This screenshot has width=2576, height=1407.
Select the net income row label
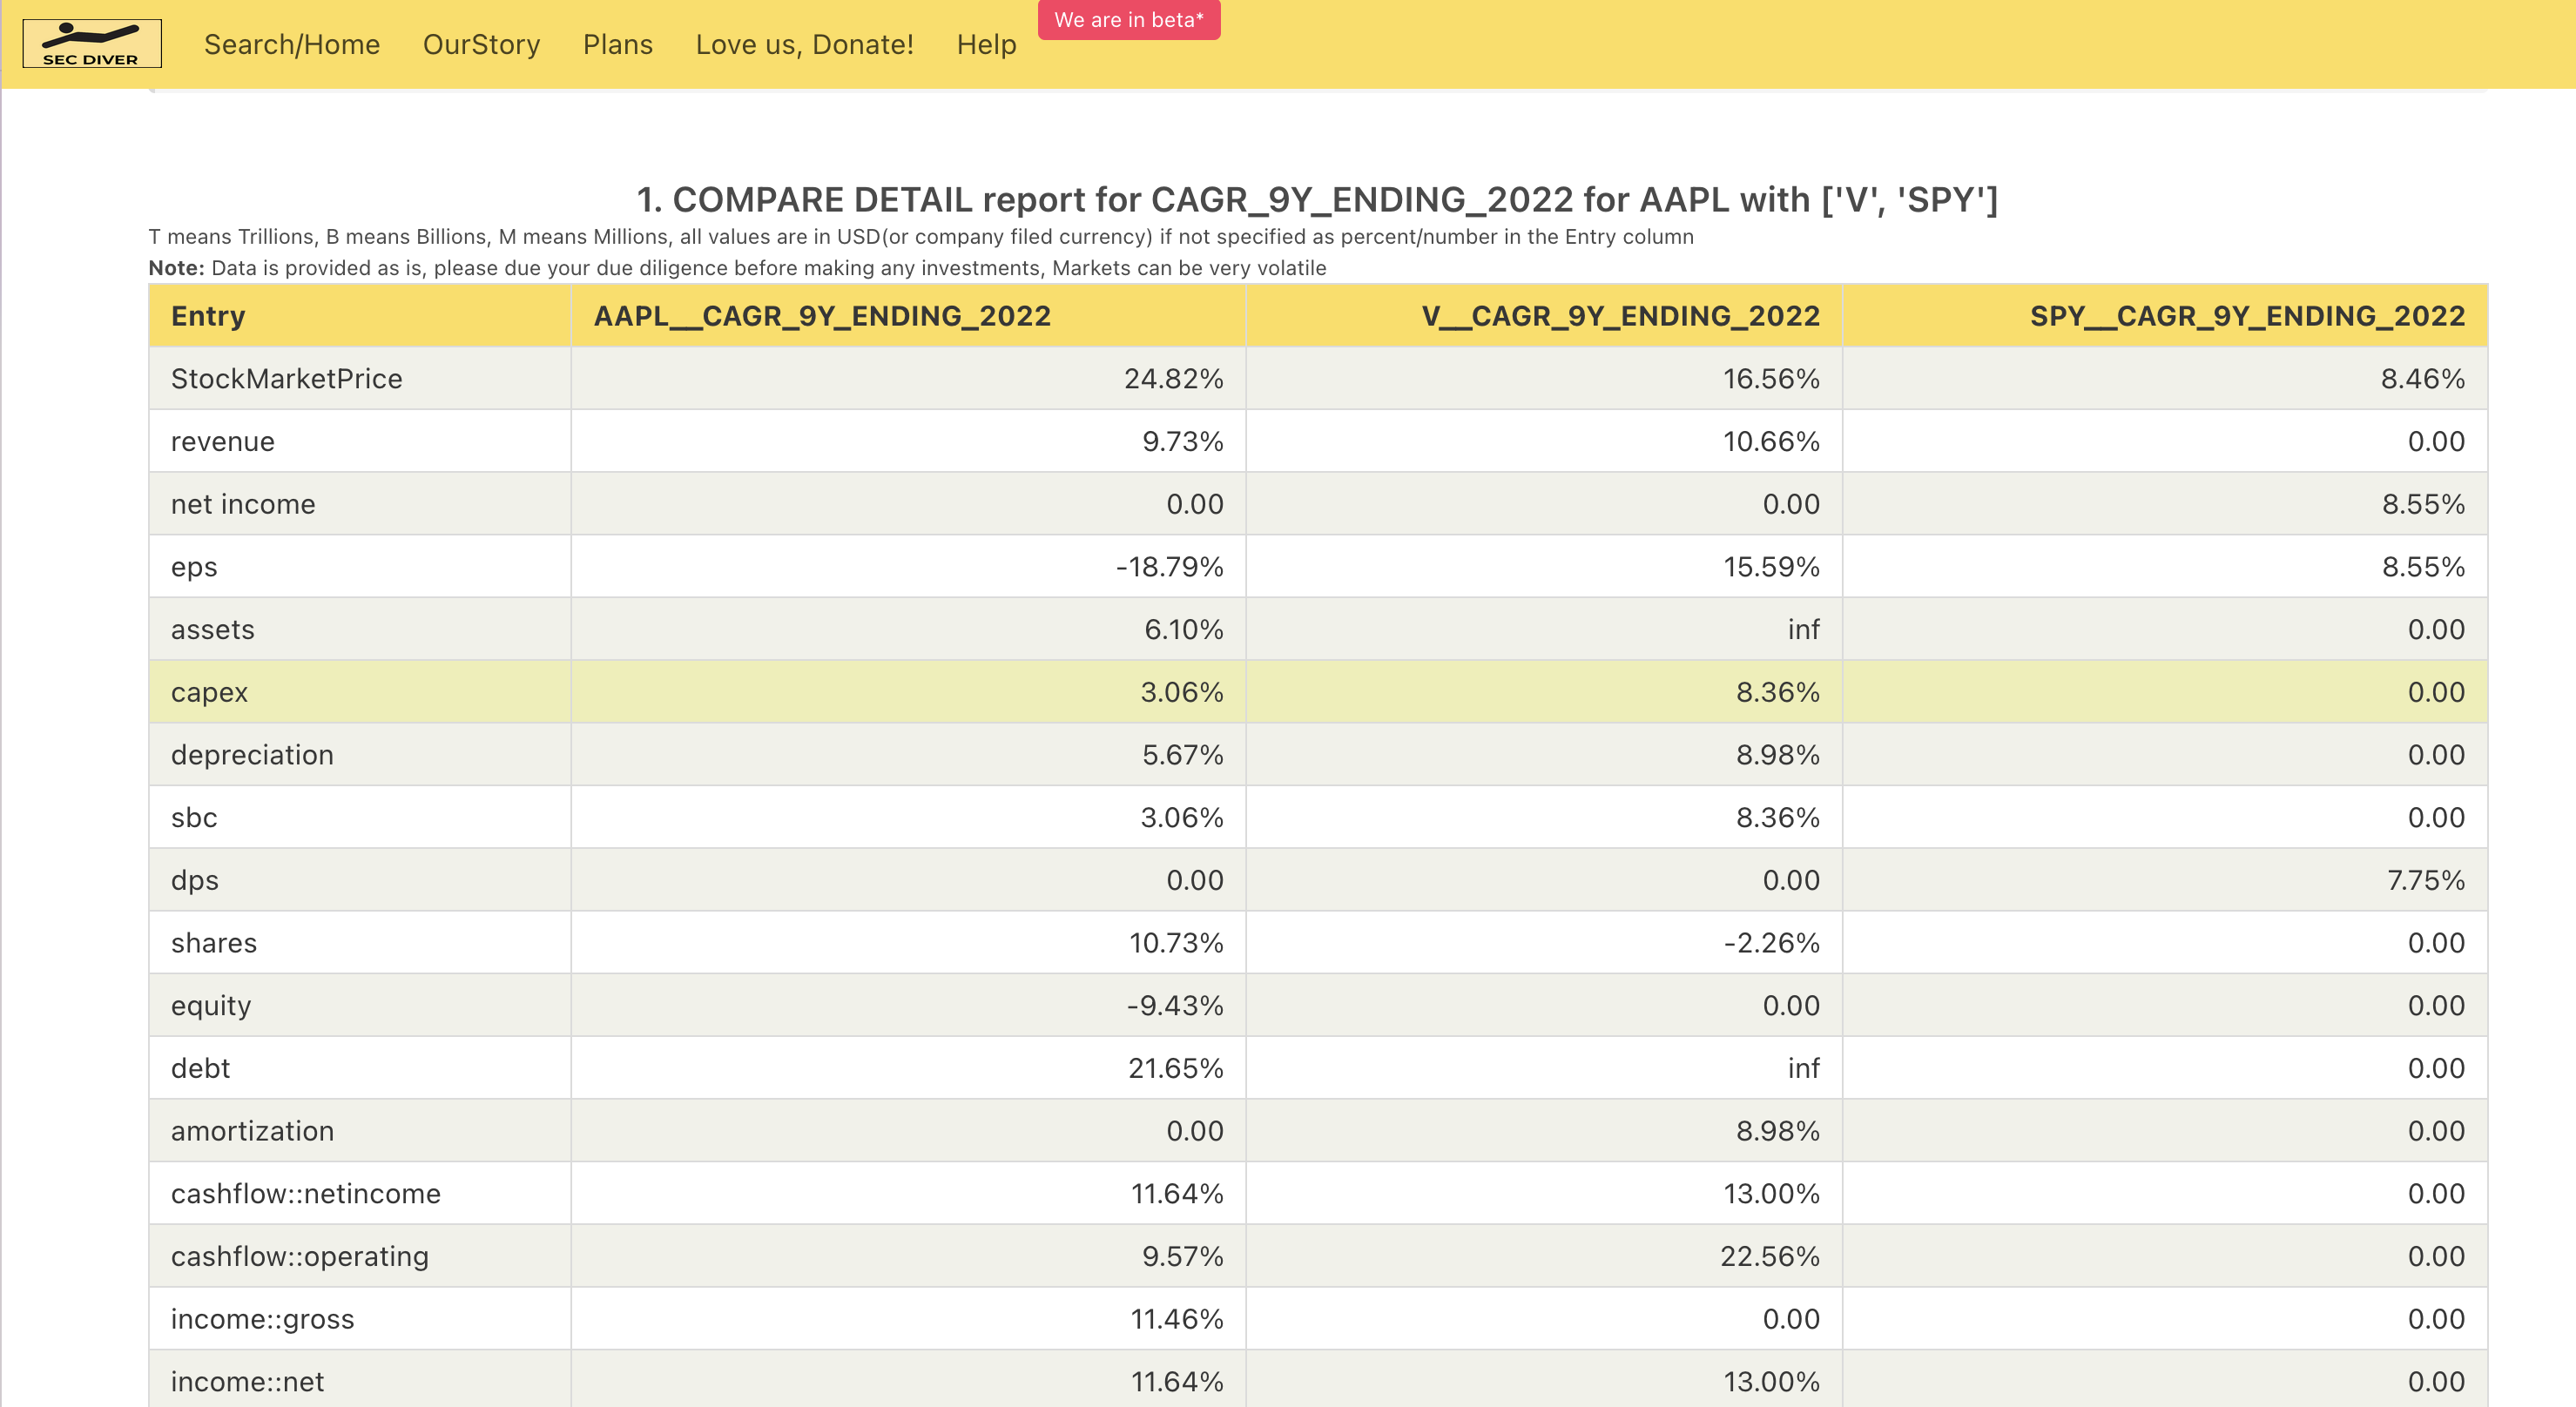coord(243,504)
